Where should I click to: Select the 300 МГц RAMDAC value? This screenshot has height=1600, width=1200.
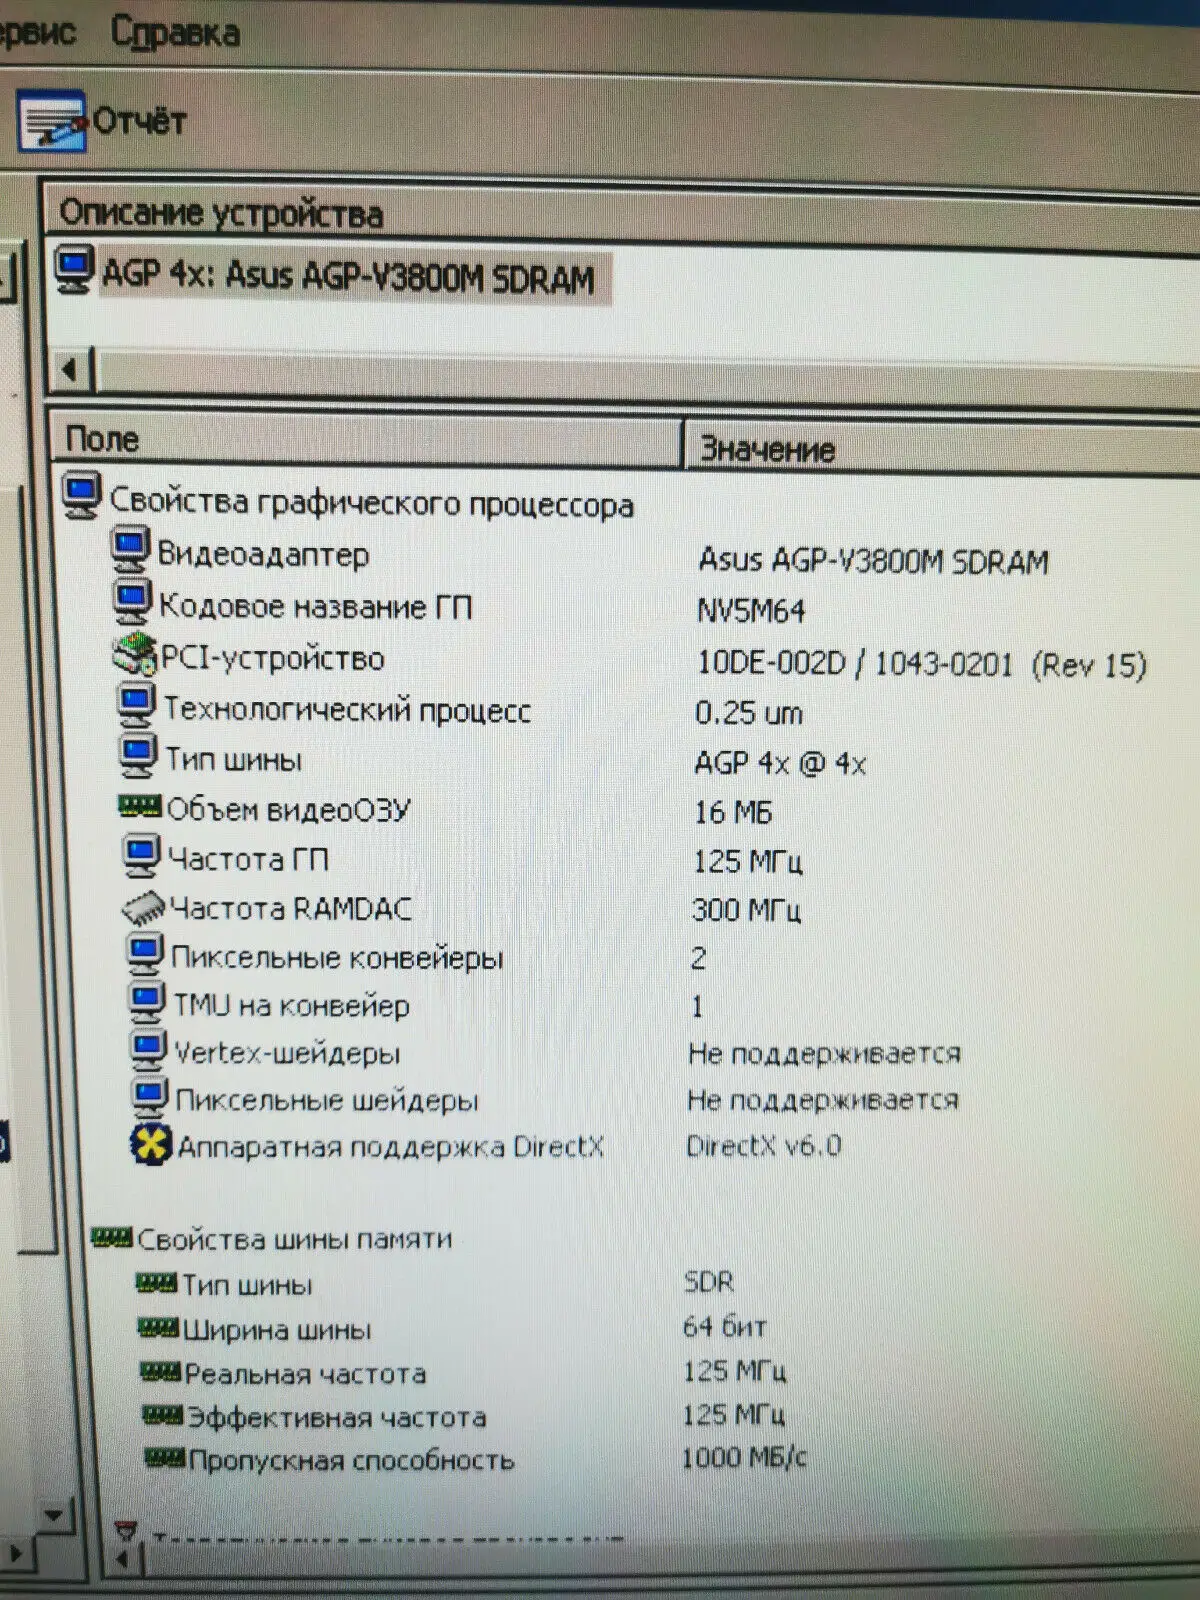coord(745,910)
